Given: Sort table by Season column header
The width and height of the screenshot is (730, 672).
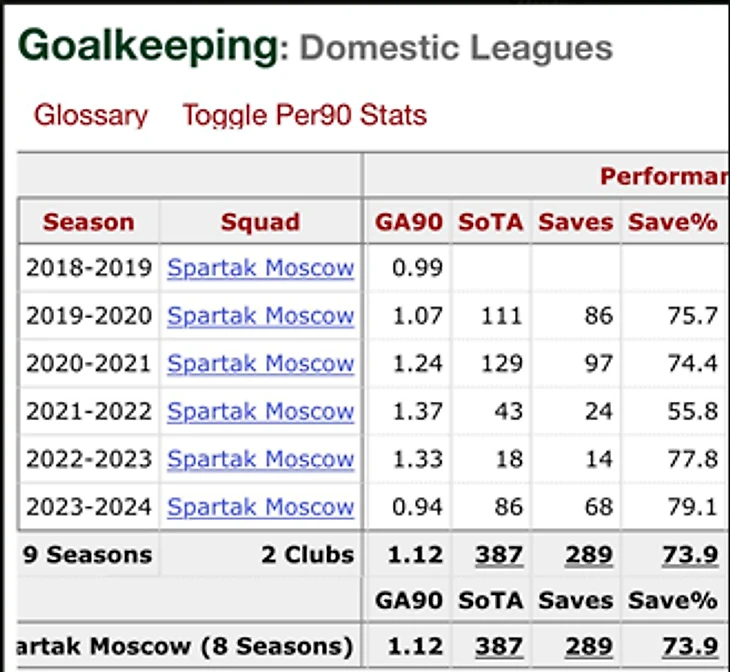Looking at the screenshot, I should 88,222.
